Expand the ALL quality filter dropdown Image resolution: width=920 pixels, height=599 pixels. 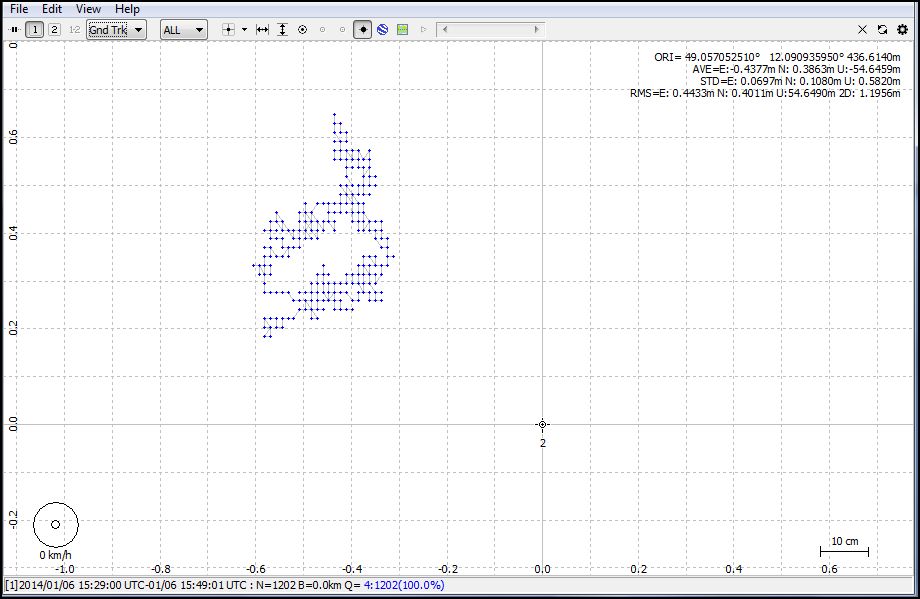click(183, 30)
